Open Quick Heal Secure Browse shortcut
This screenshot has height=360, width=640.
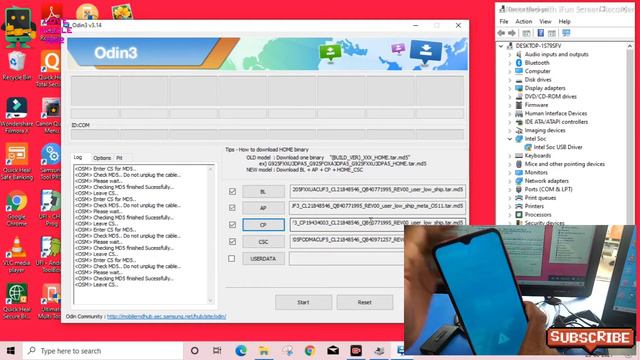click(x=16, y=301)
